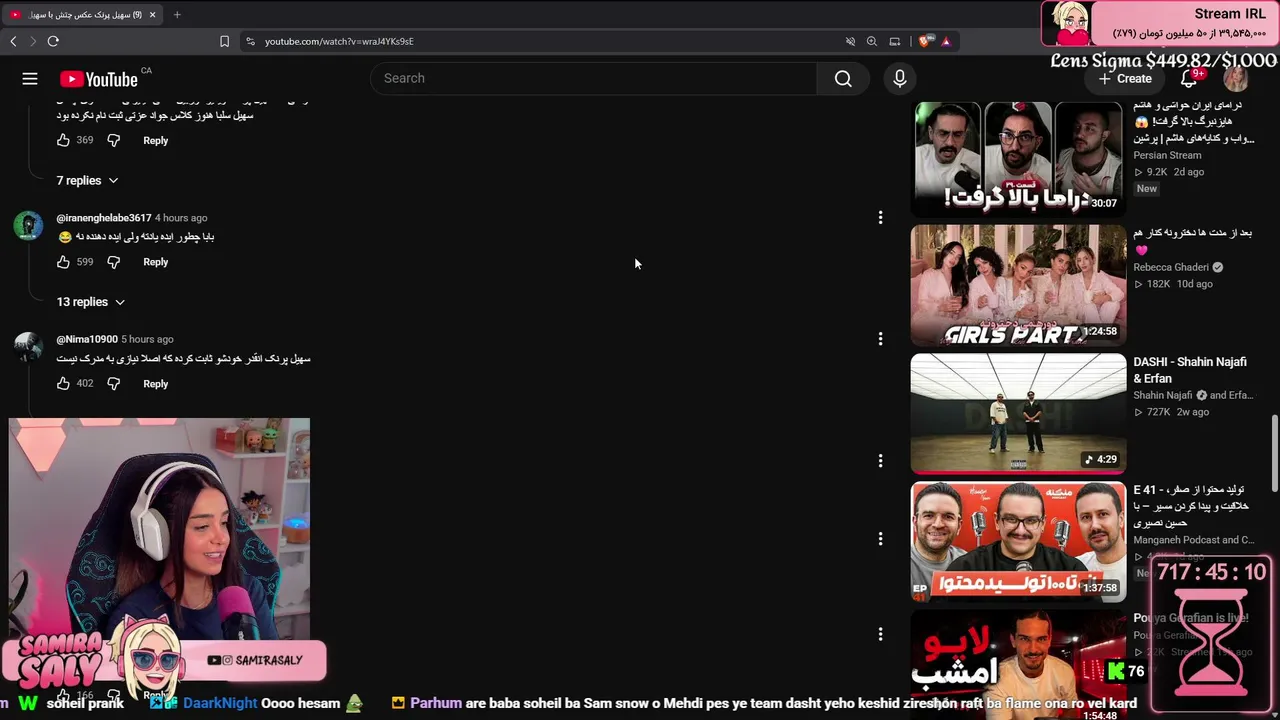Bookmark this page
Viewport: 1280px width, 720px height.
point(224,41)
